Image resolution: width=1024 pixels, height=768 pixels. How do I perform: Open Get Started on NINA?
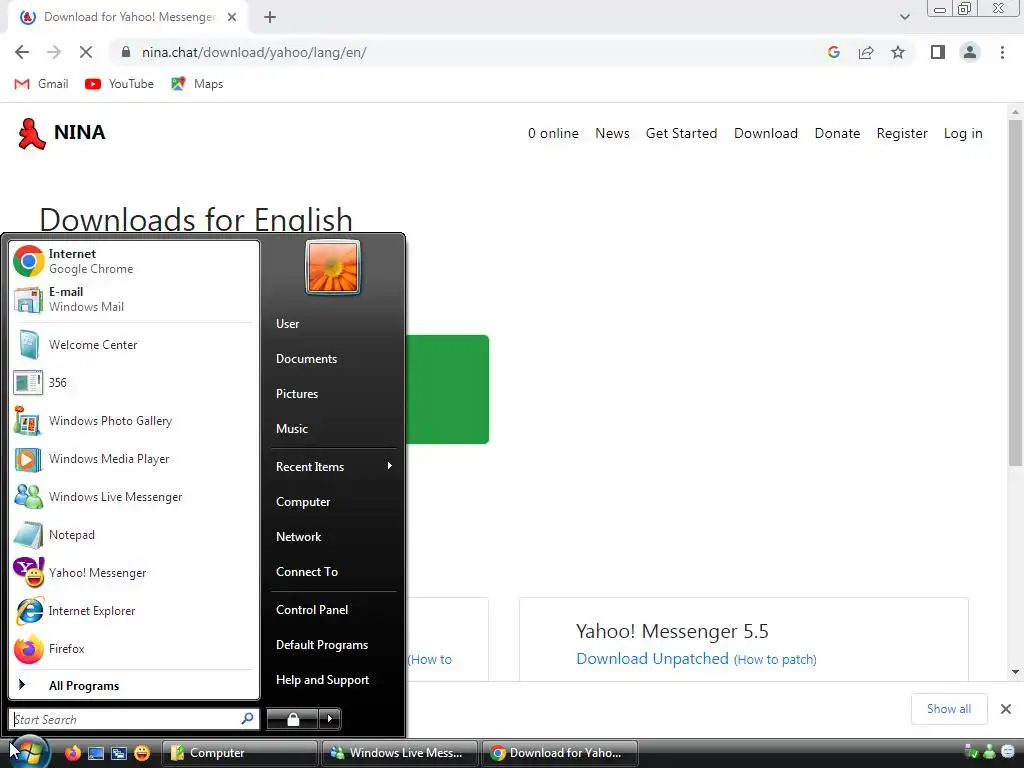coord(681,133)
